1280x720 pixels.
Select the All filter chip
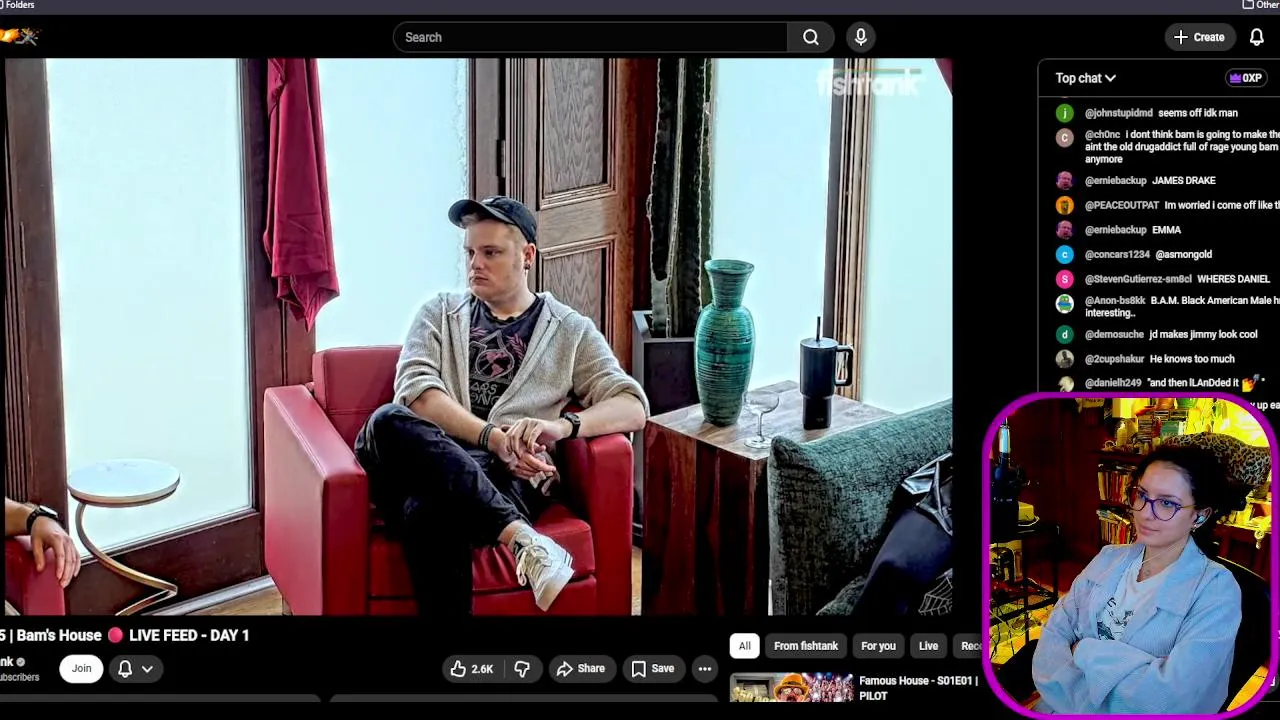coord(744,646)
